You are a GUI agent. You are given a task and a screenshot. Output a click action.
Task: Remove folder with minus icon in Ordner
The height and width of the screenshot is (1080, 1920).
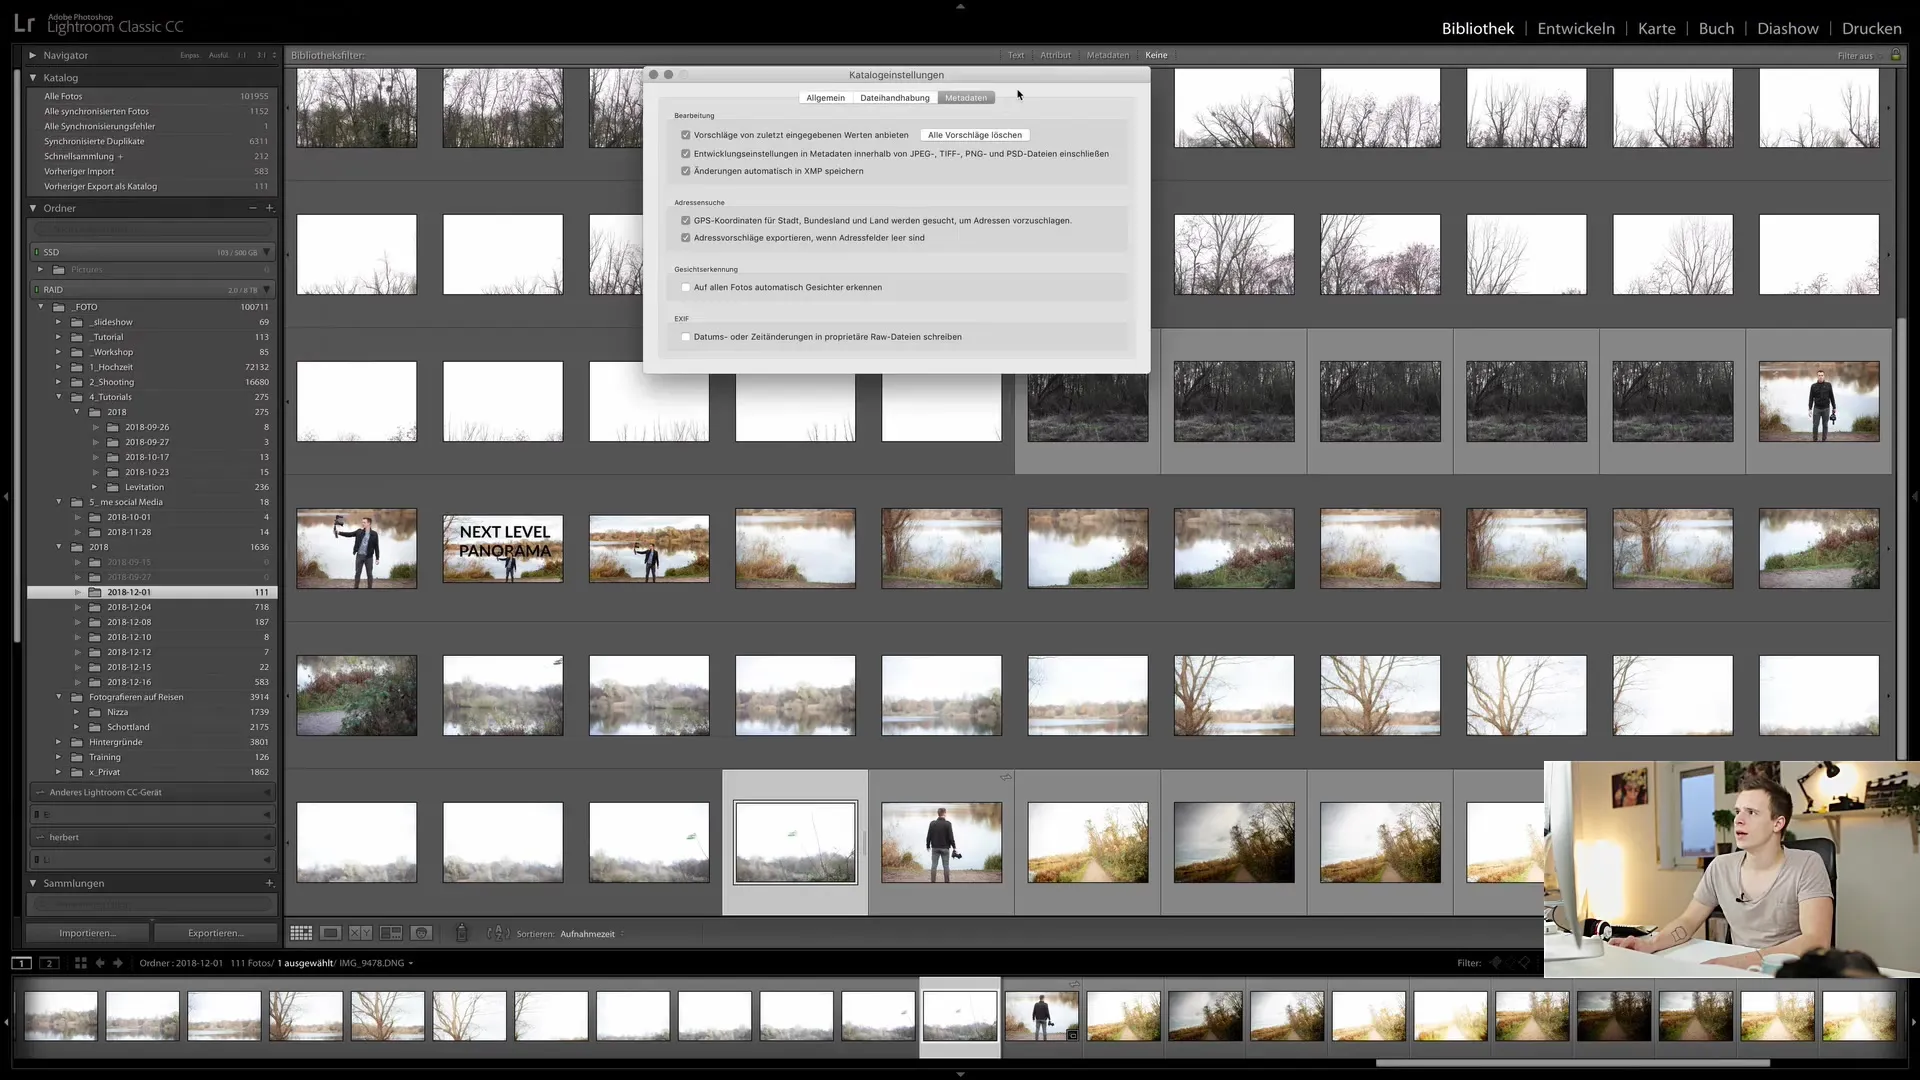pyautogui.click(x=253, y=208)
